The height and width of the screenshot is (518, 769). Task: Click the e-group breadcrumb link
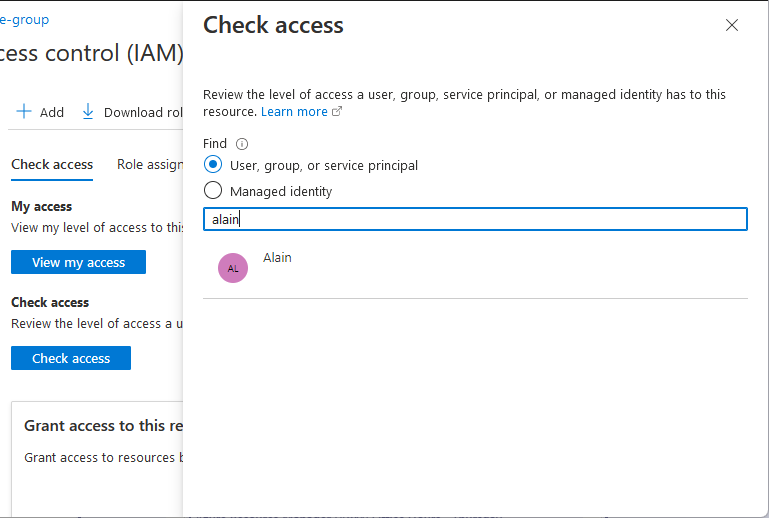(x=25, y=20)
